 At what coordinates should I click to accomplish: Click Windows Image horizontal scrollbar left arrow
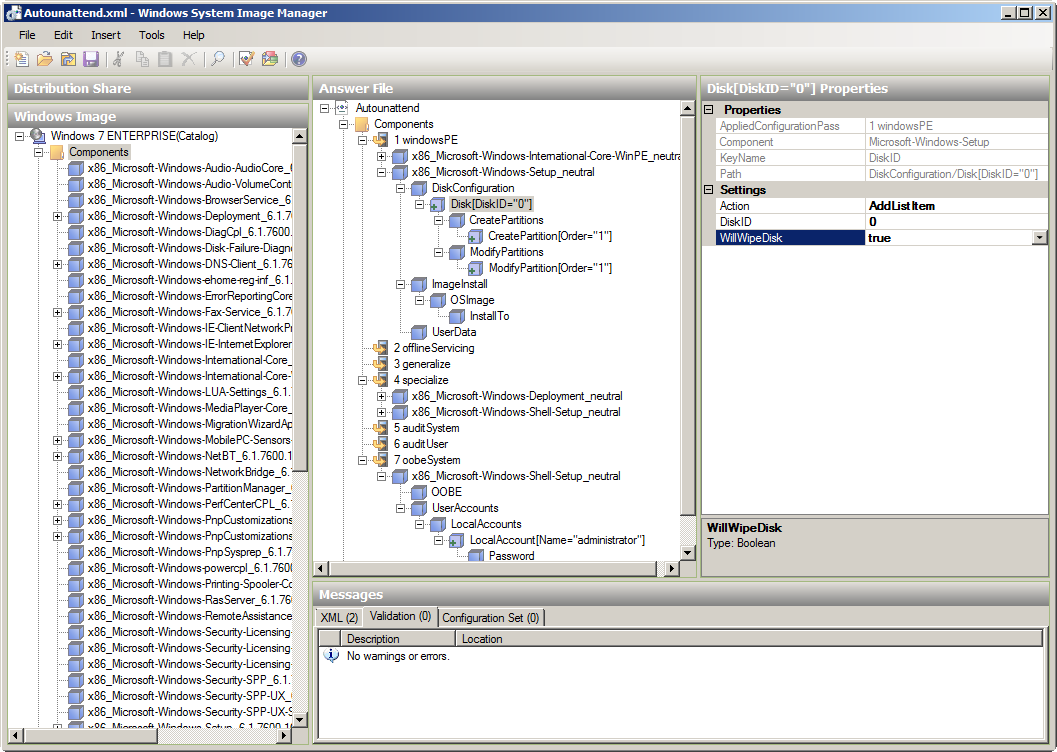point(16,736)
